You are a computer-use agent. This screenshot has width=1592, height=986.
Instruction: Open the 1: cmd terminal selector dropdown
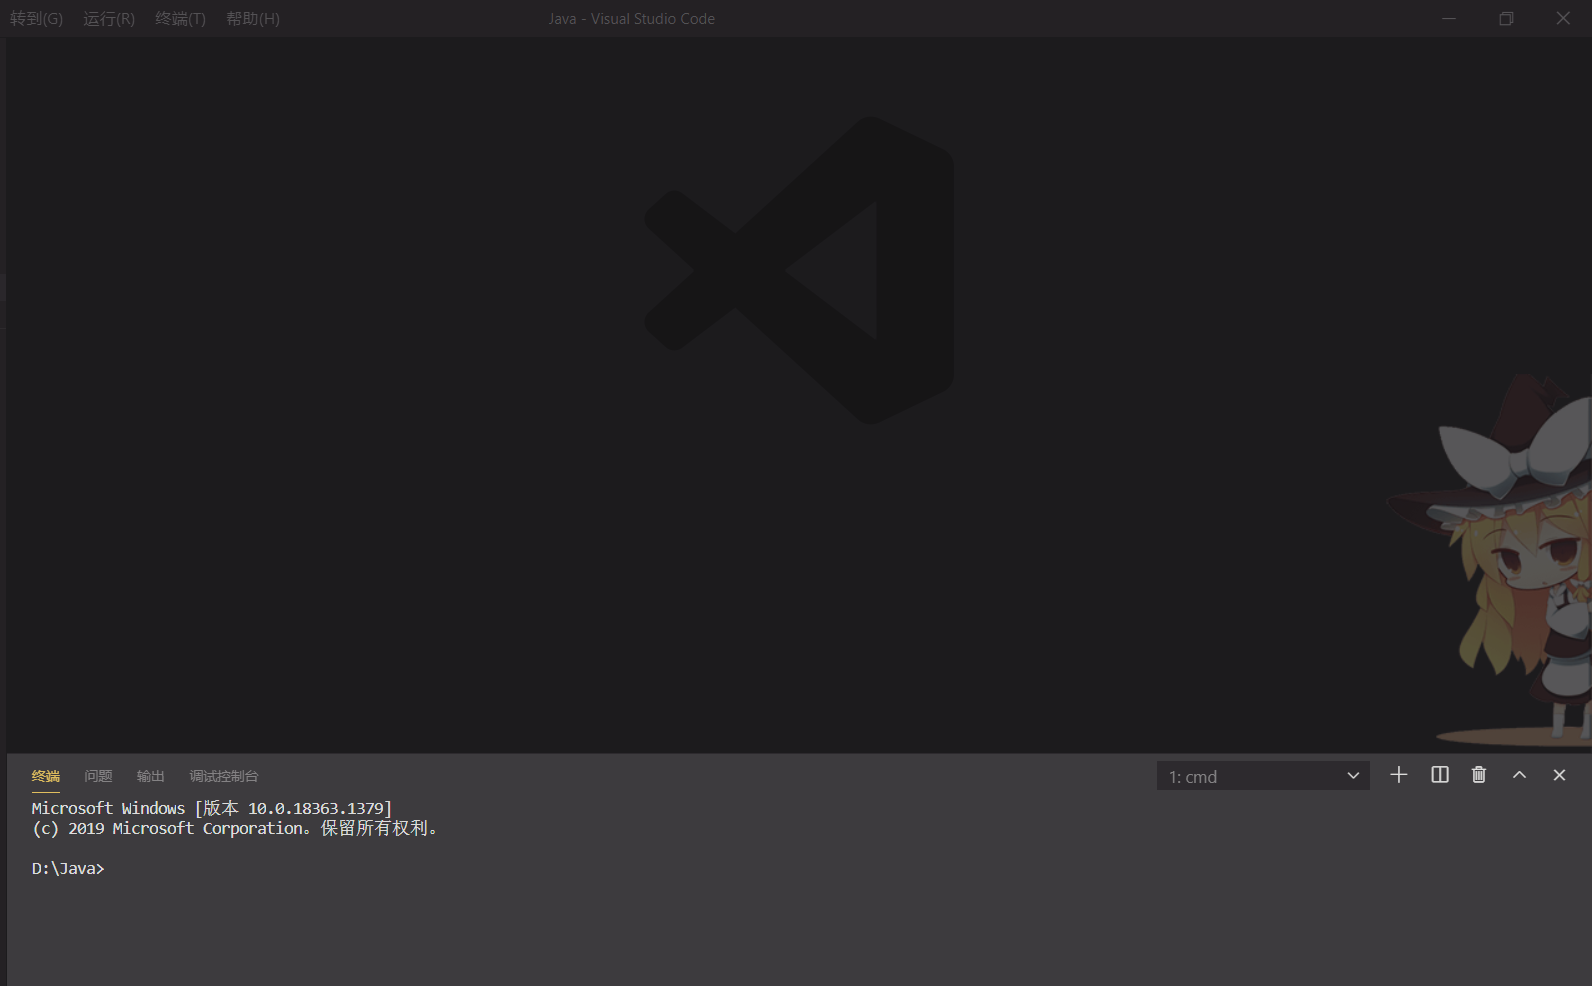point(1263,776)
